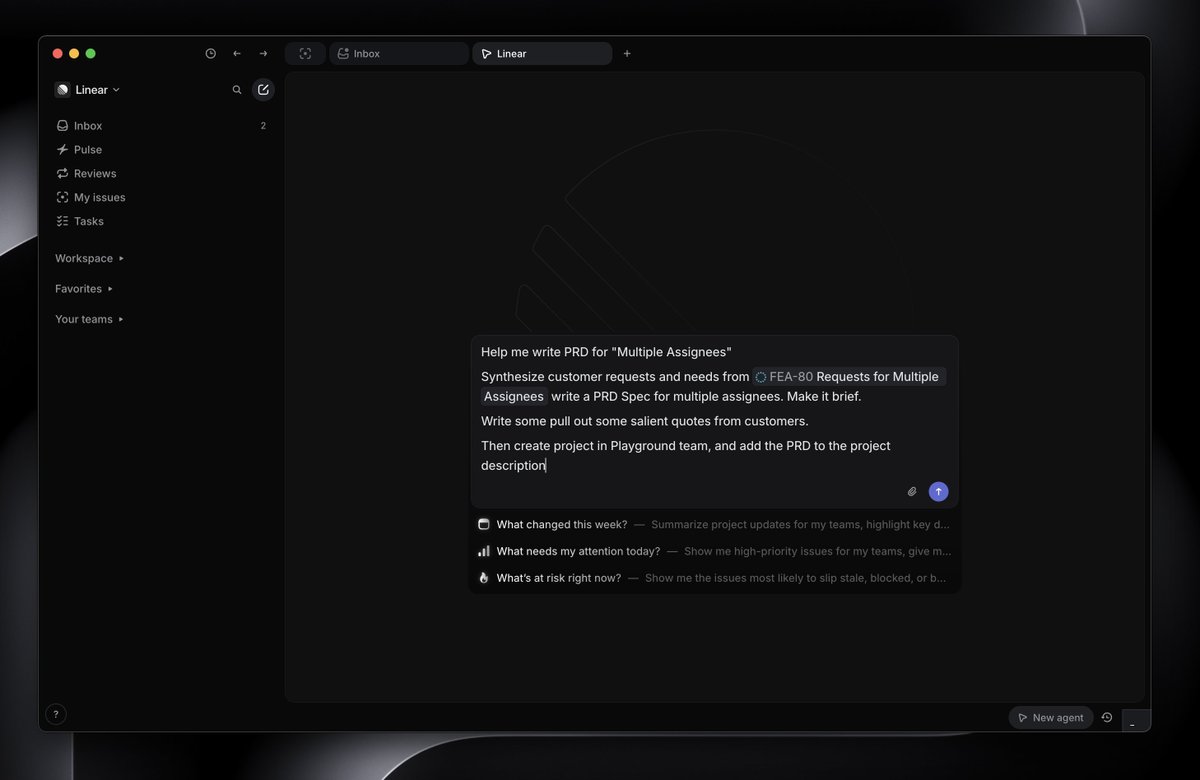
Task: Click the fire icon beside at-risk suggestion
Action: 484,578
